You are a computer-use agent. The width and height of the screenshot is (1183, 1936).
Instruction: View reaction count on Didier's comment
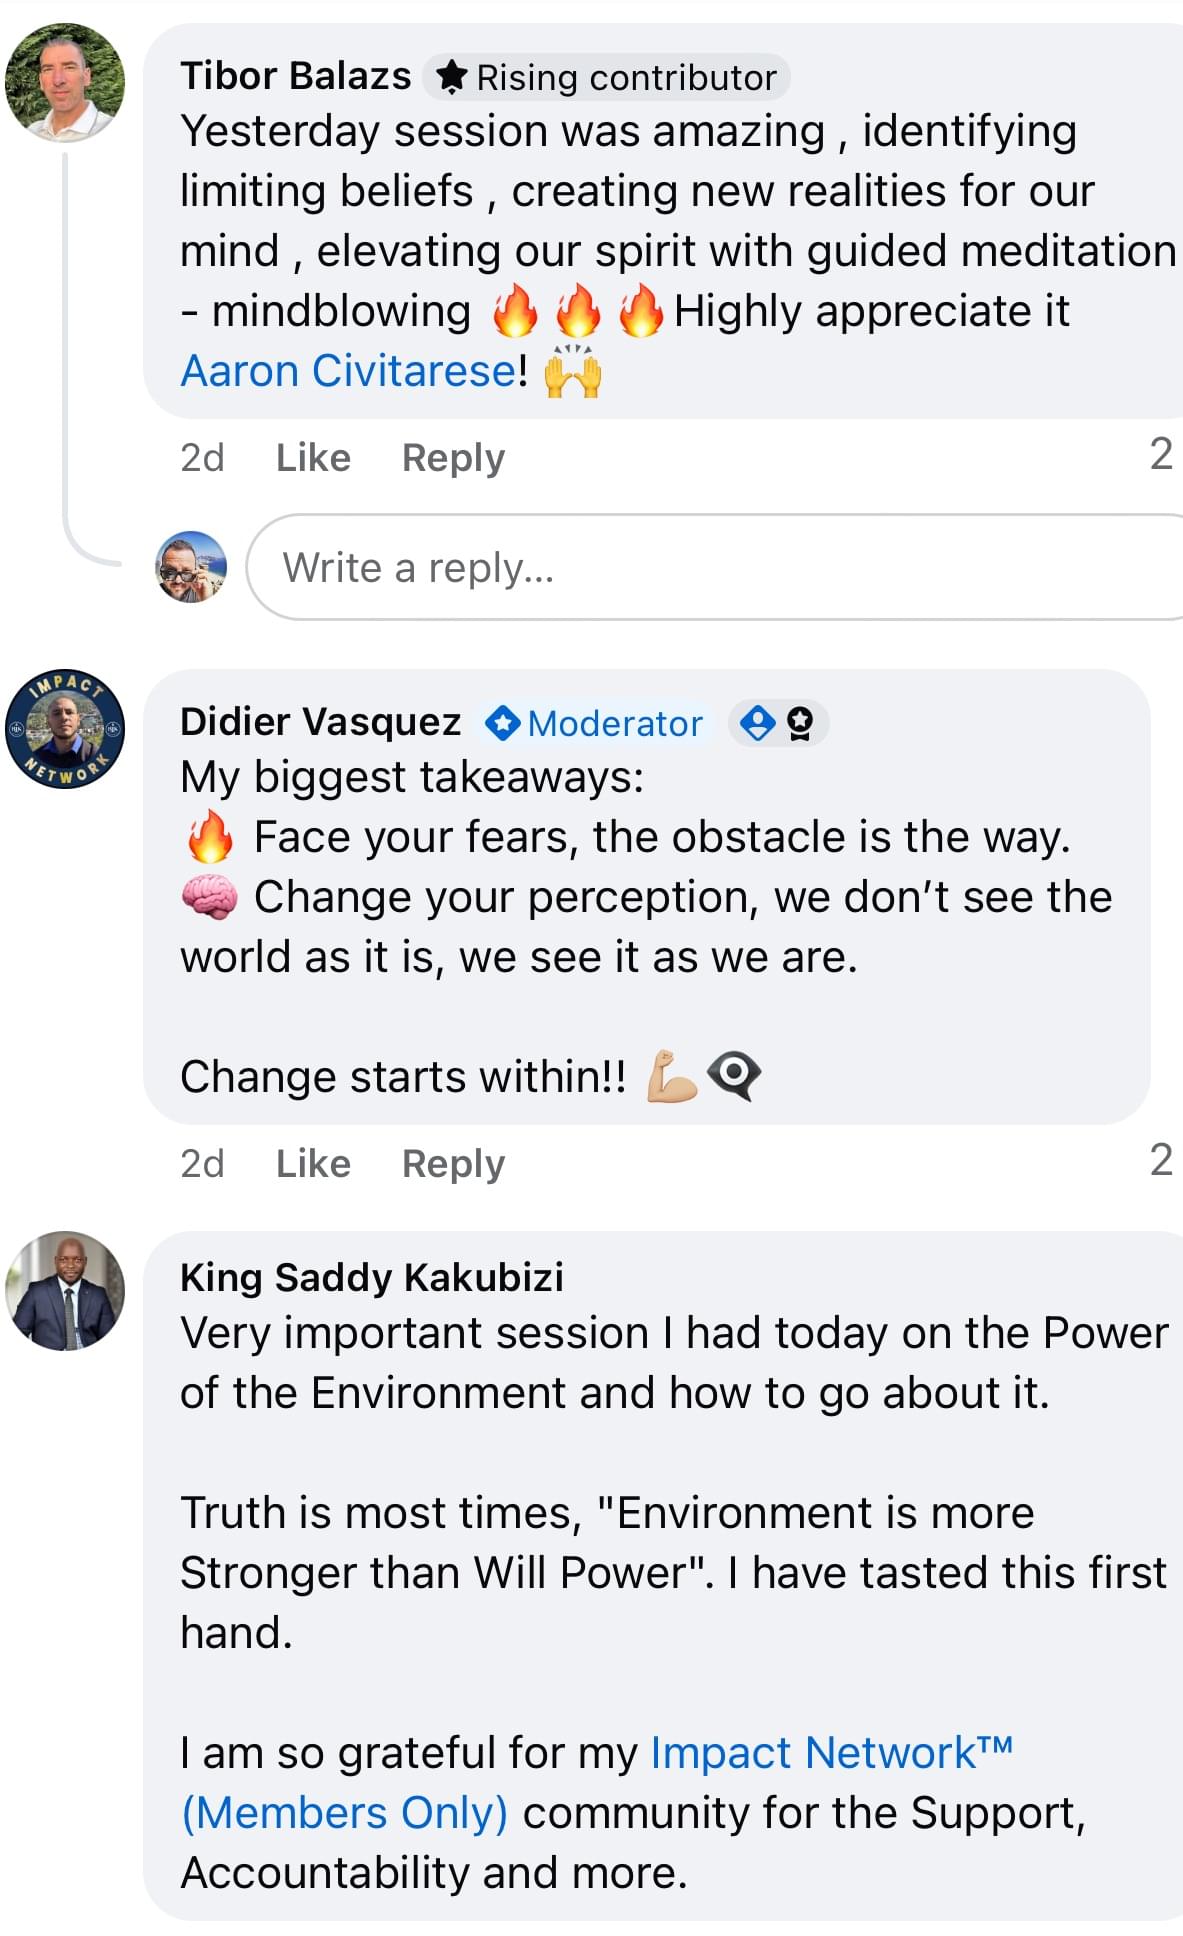click(x=1160, y=1161)
